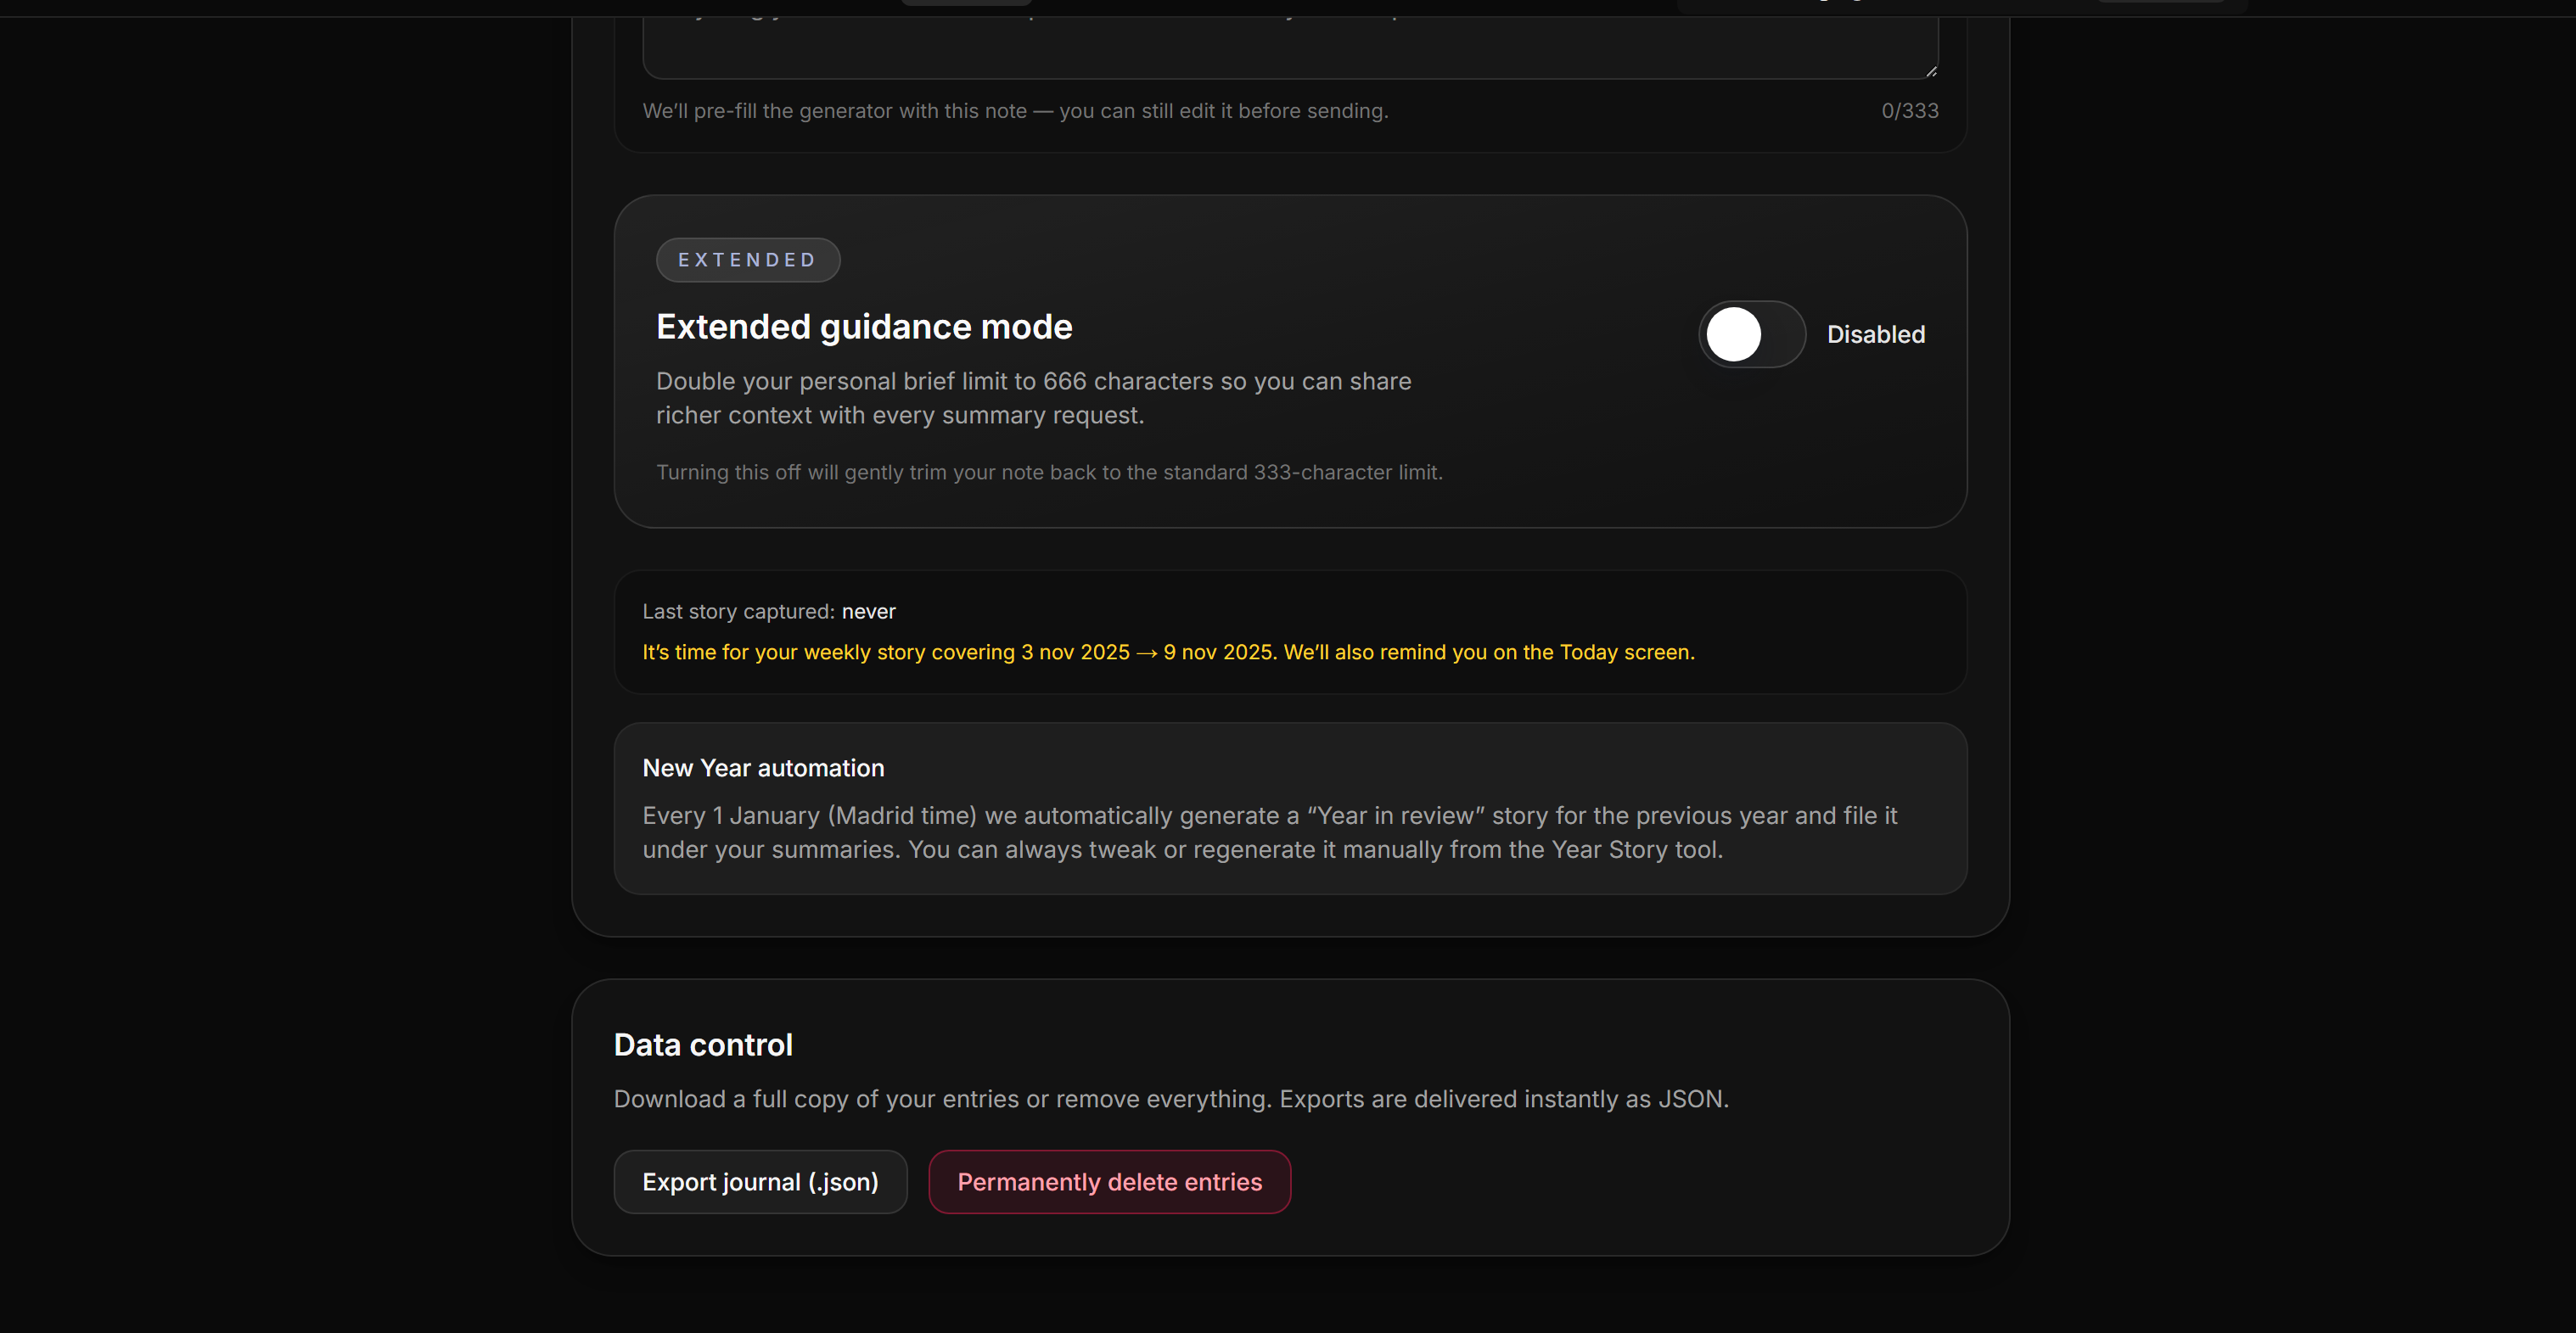The image size is (2576, 1333).
Task: Click the Last story captured status line
Action: click(769, 611)
